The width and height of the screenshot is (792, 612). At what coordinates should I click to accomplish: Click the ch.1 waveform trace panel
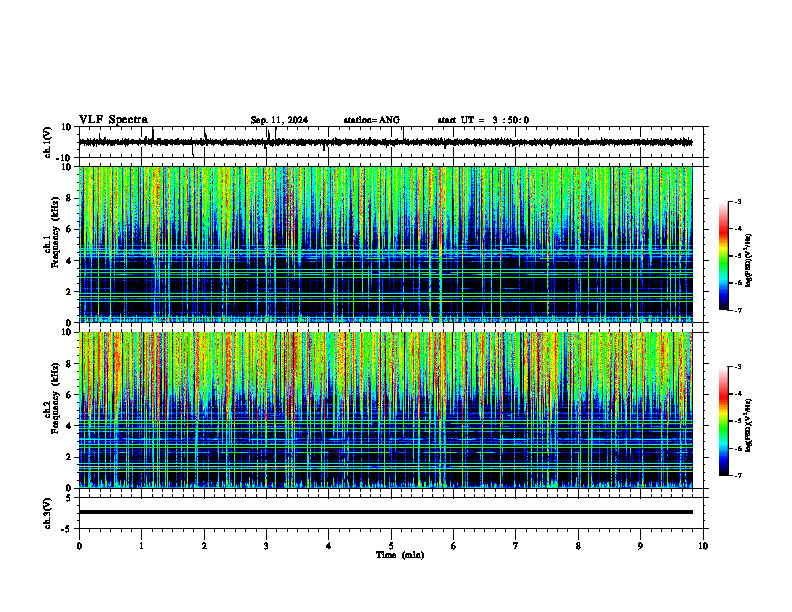click(393, 142)
